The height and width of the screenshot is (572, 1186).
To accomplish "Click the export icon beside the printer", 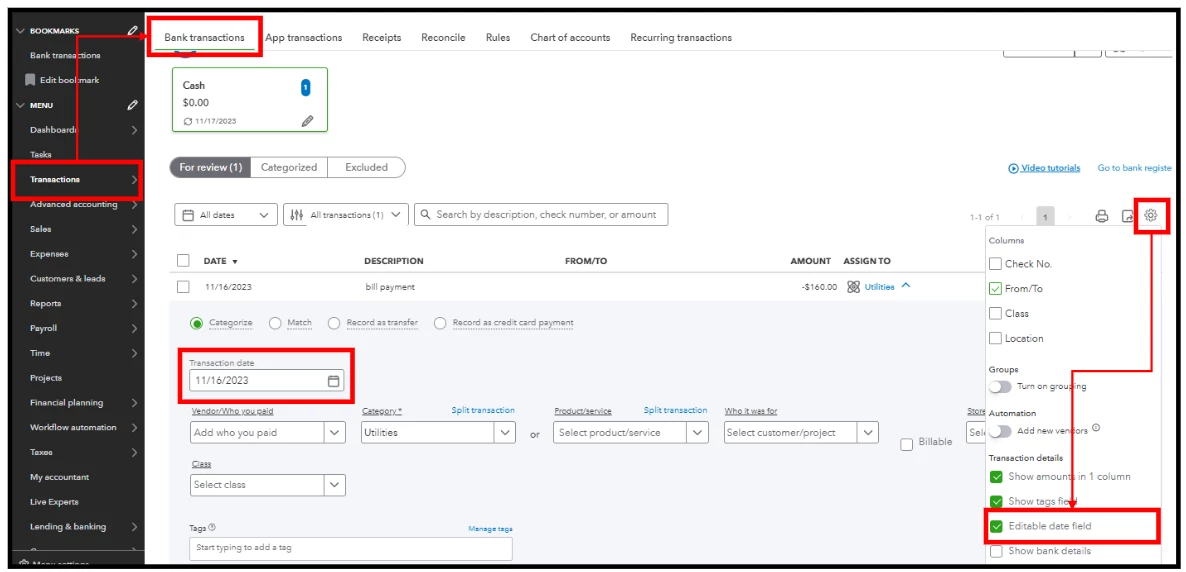I will click(1127, 216).
